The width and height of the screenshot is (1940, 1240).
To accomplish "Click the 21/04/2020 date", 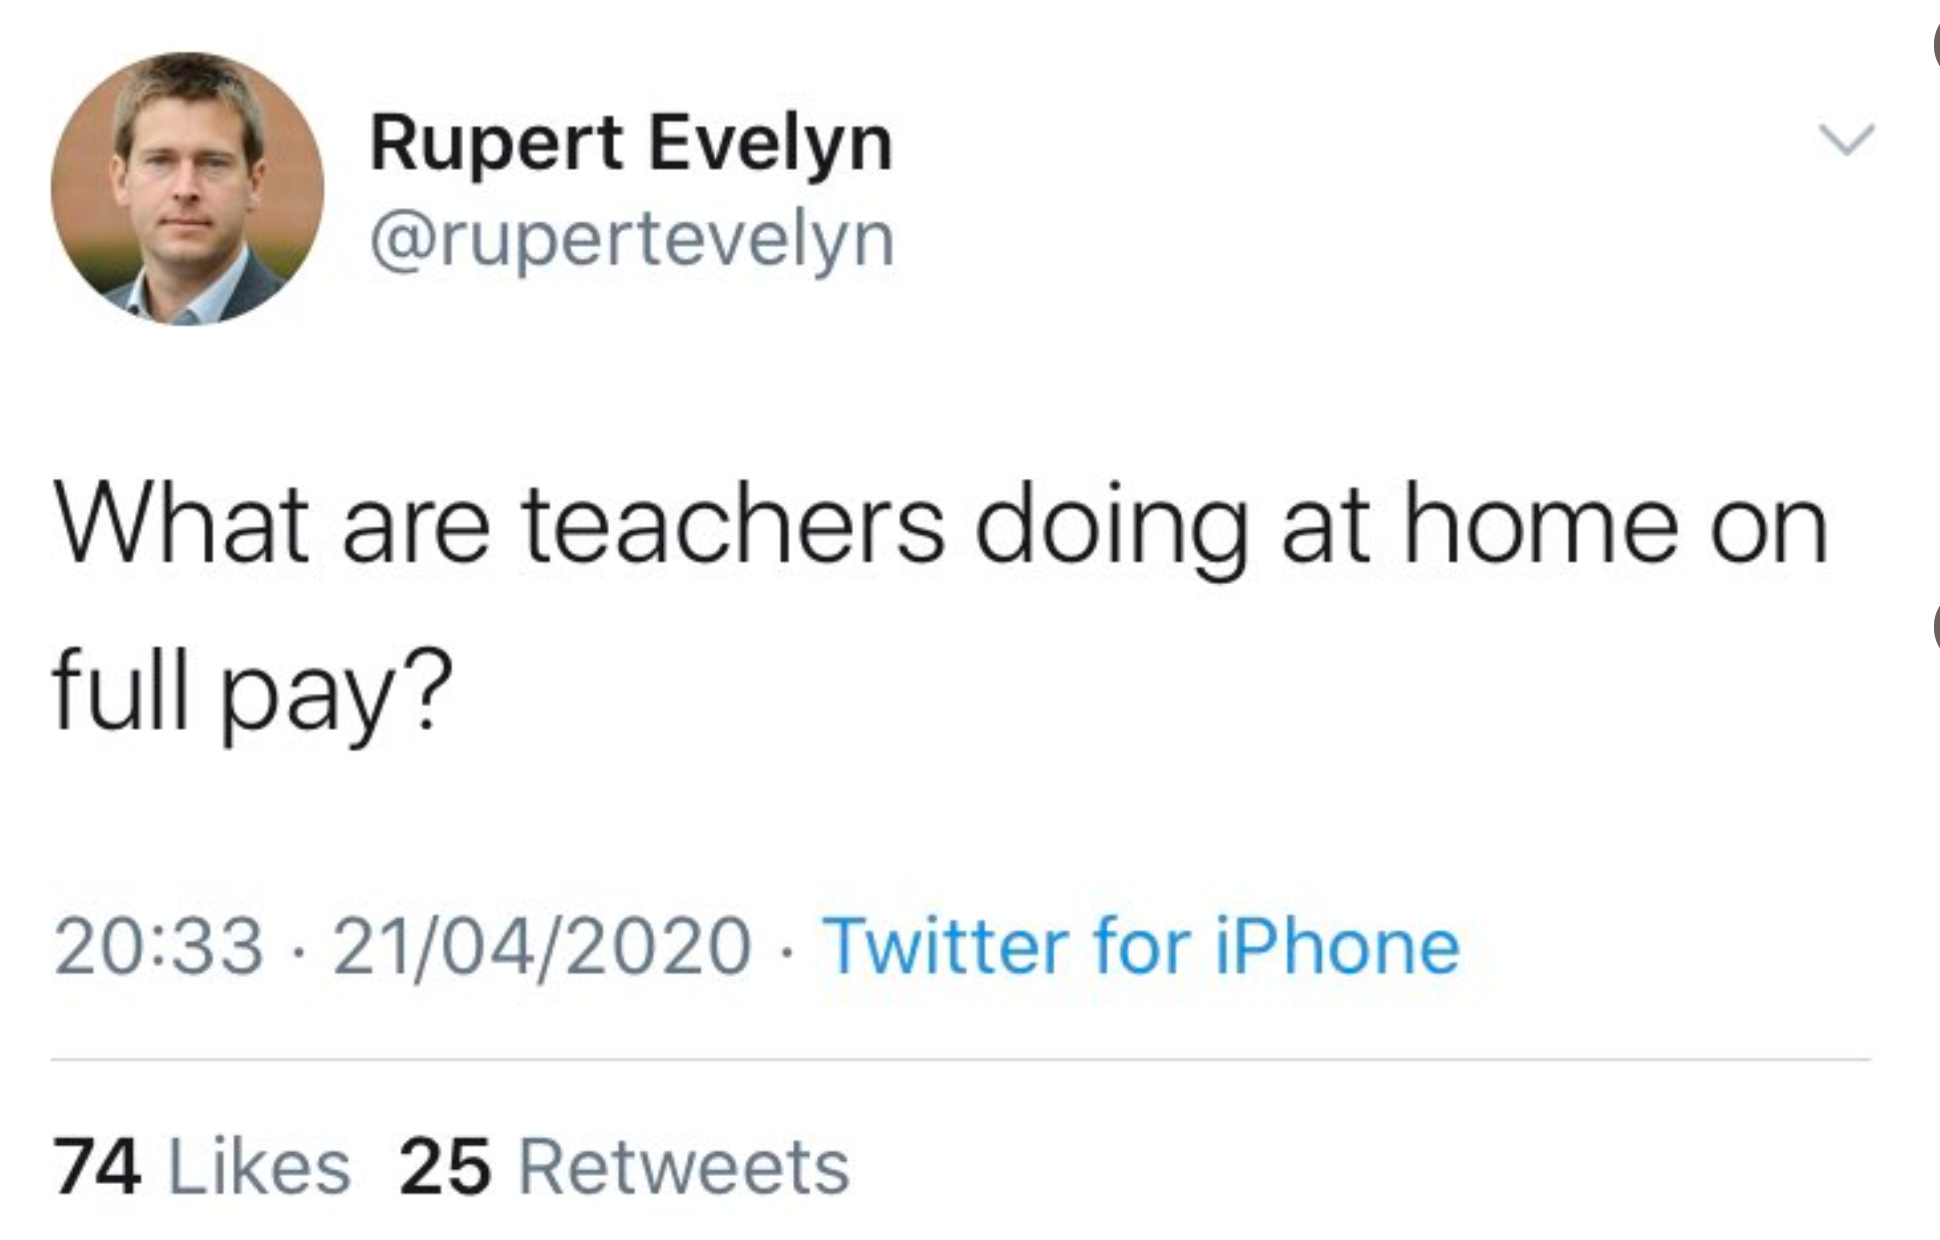I will point(542,946).
